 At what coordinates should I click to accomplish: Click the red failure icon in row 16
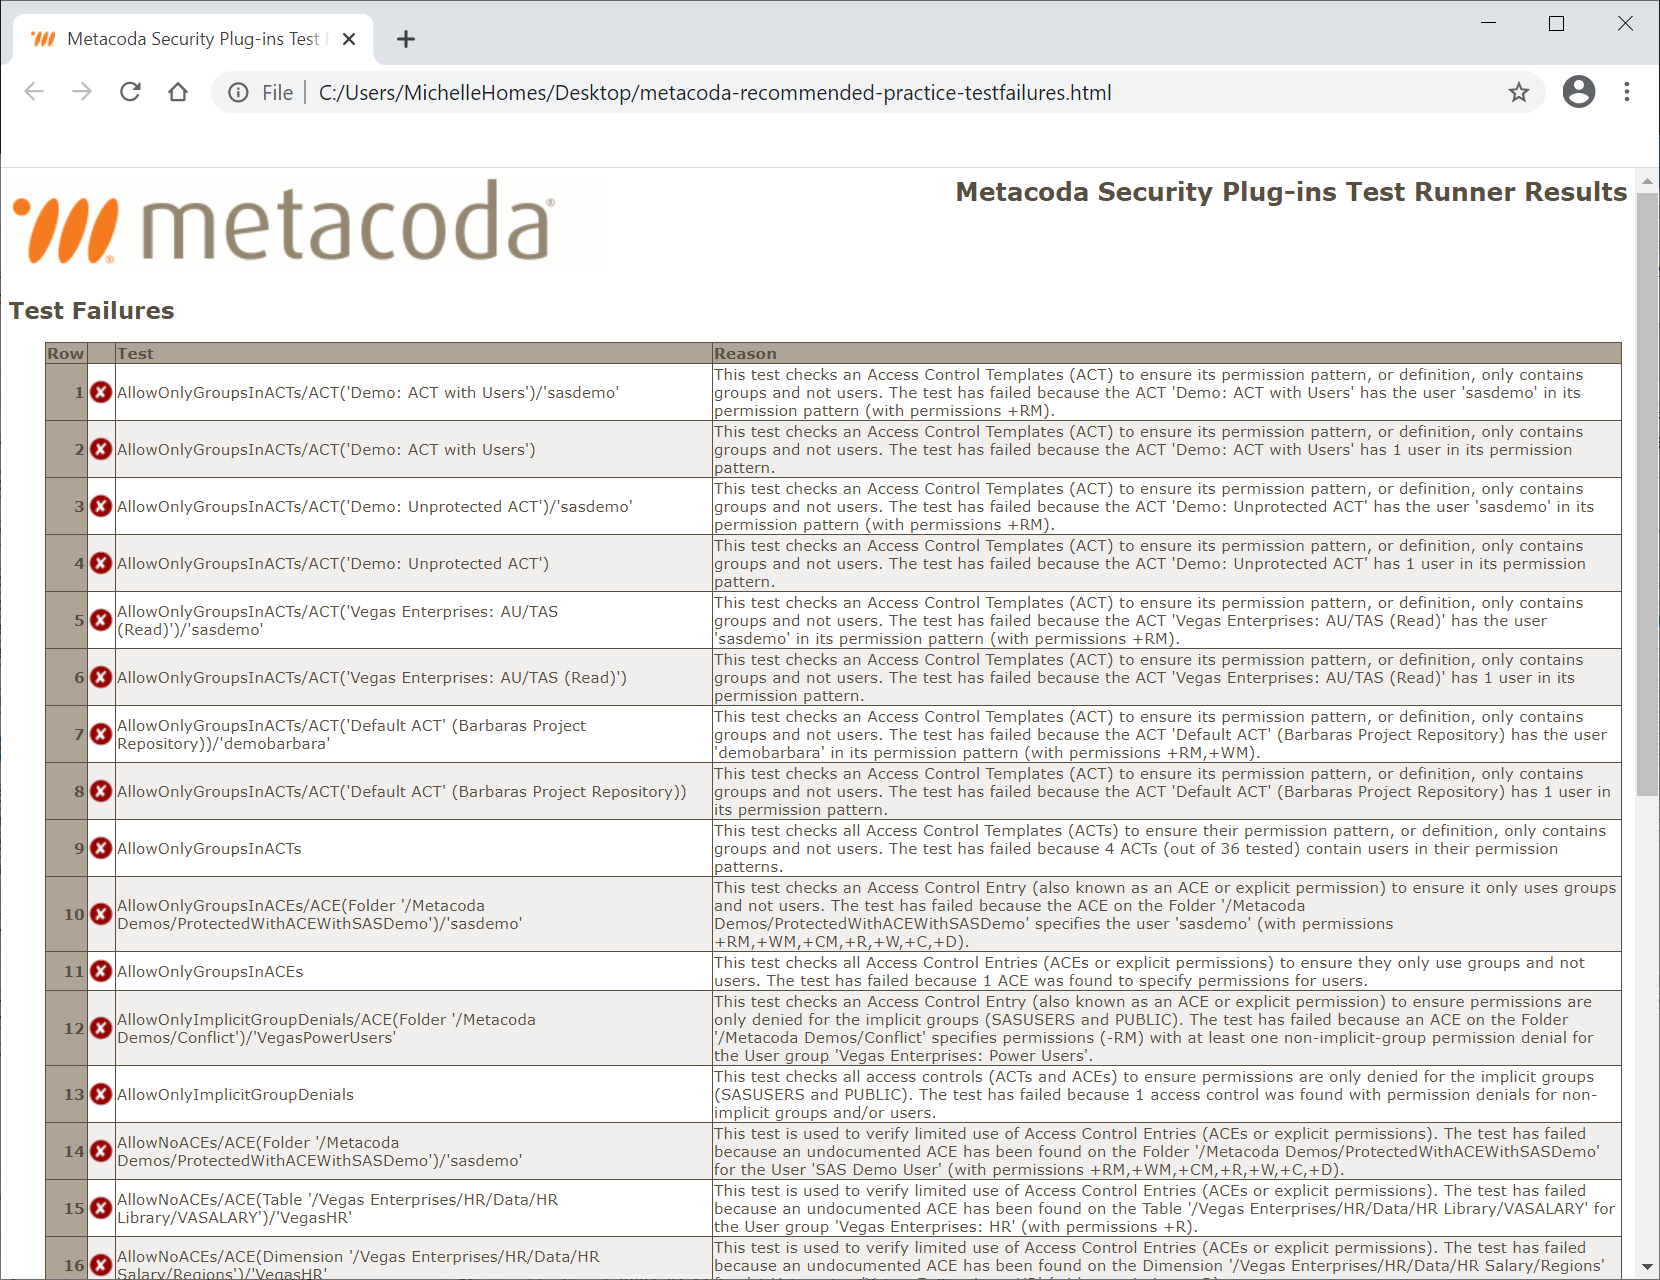pyautogui.click(x=101, y=1265)
